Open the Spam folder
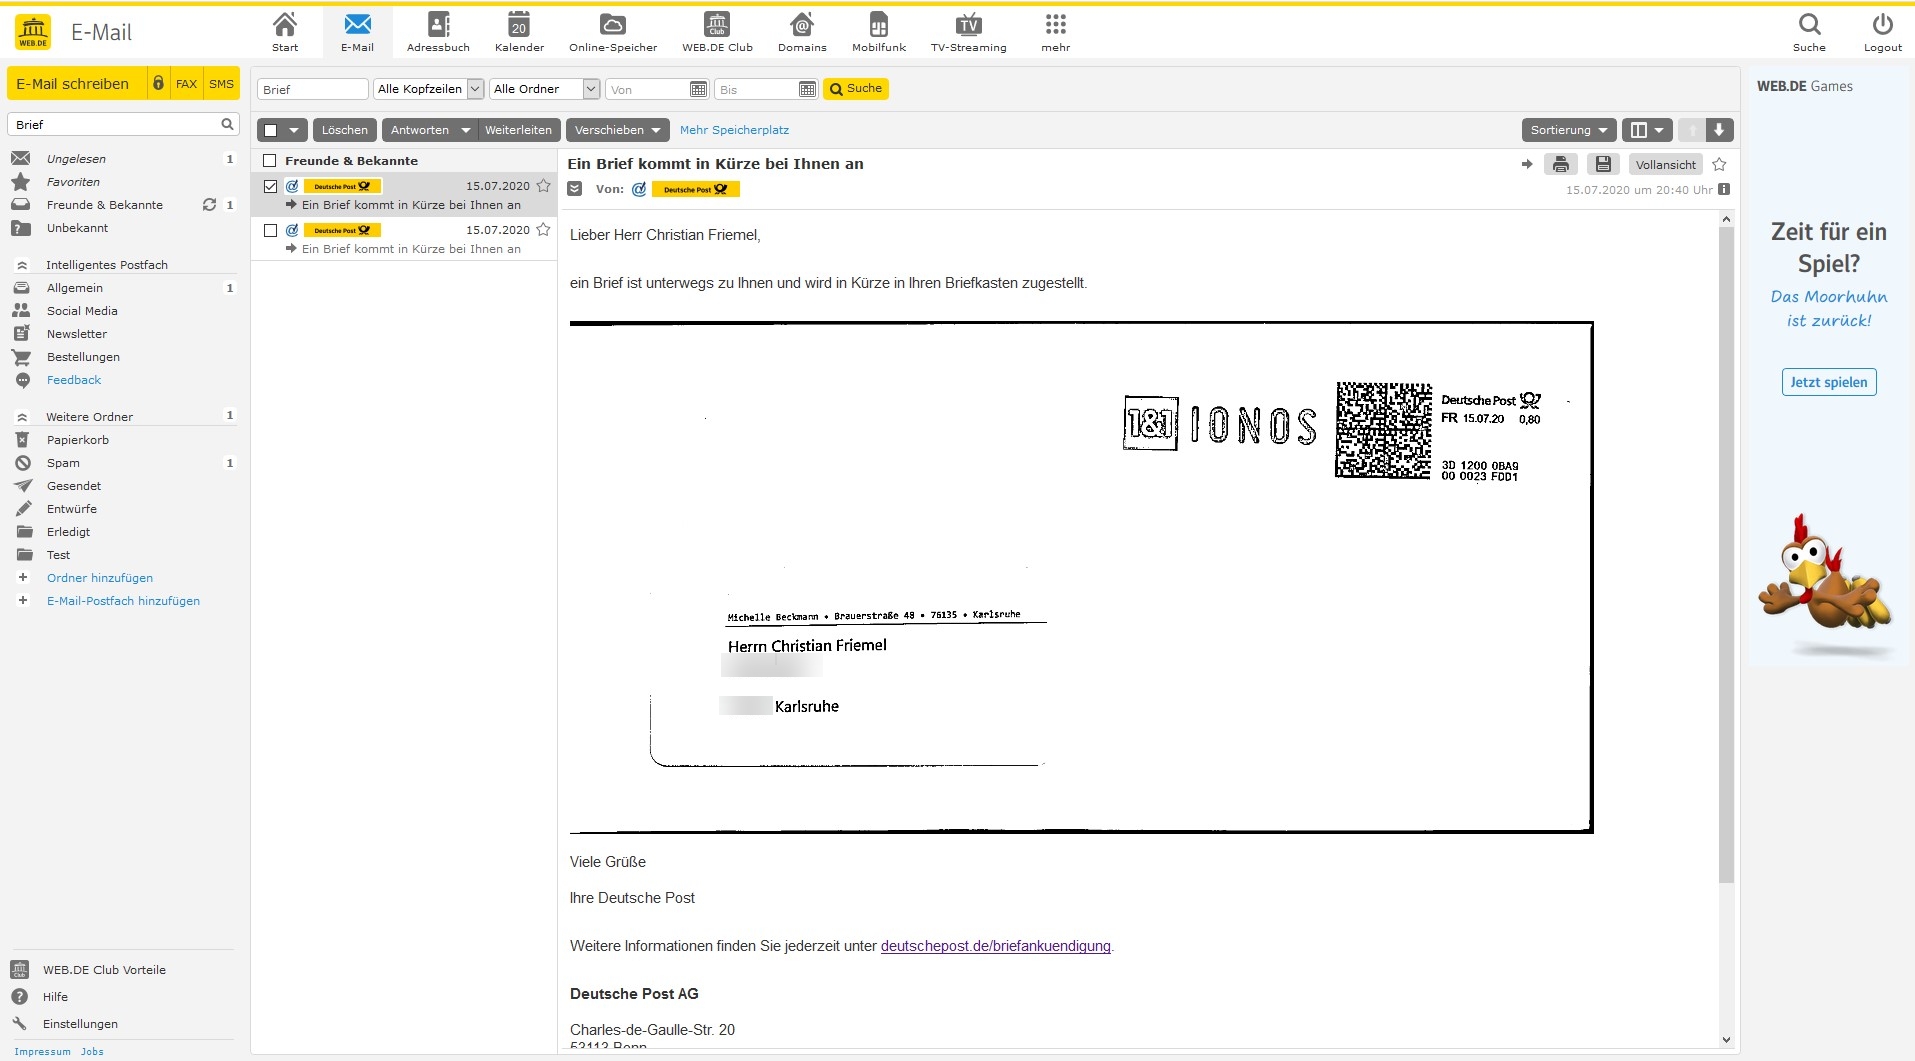This screenshot has height=1061, width=1915. (63, 463)
